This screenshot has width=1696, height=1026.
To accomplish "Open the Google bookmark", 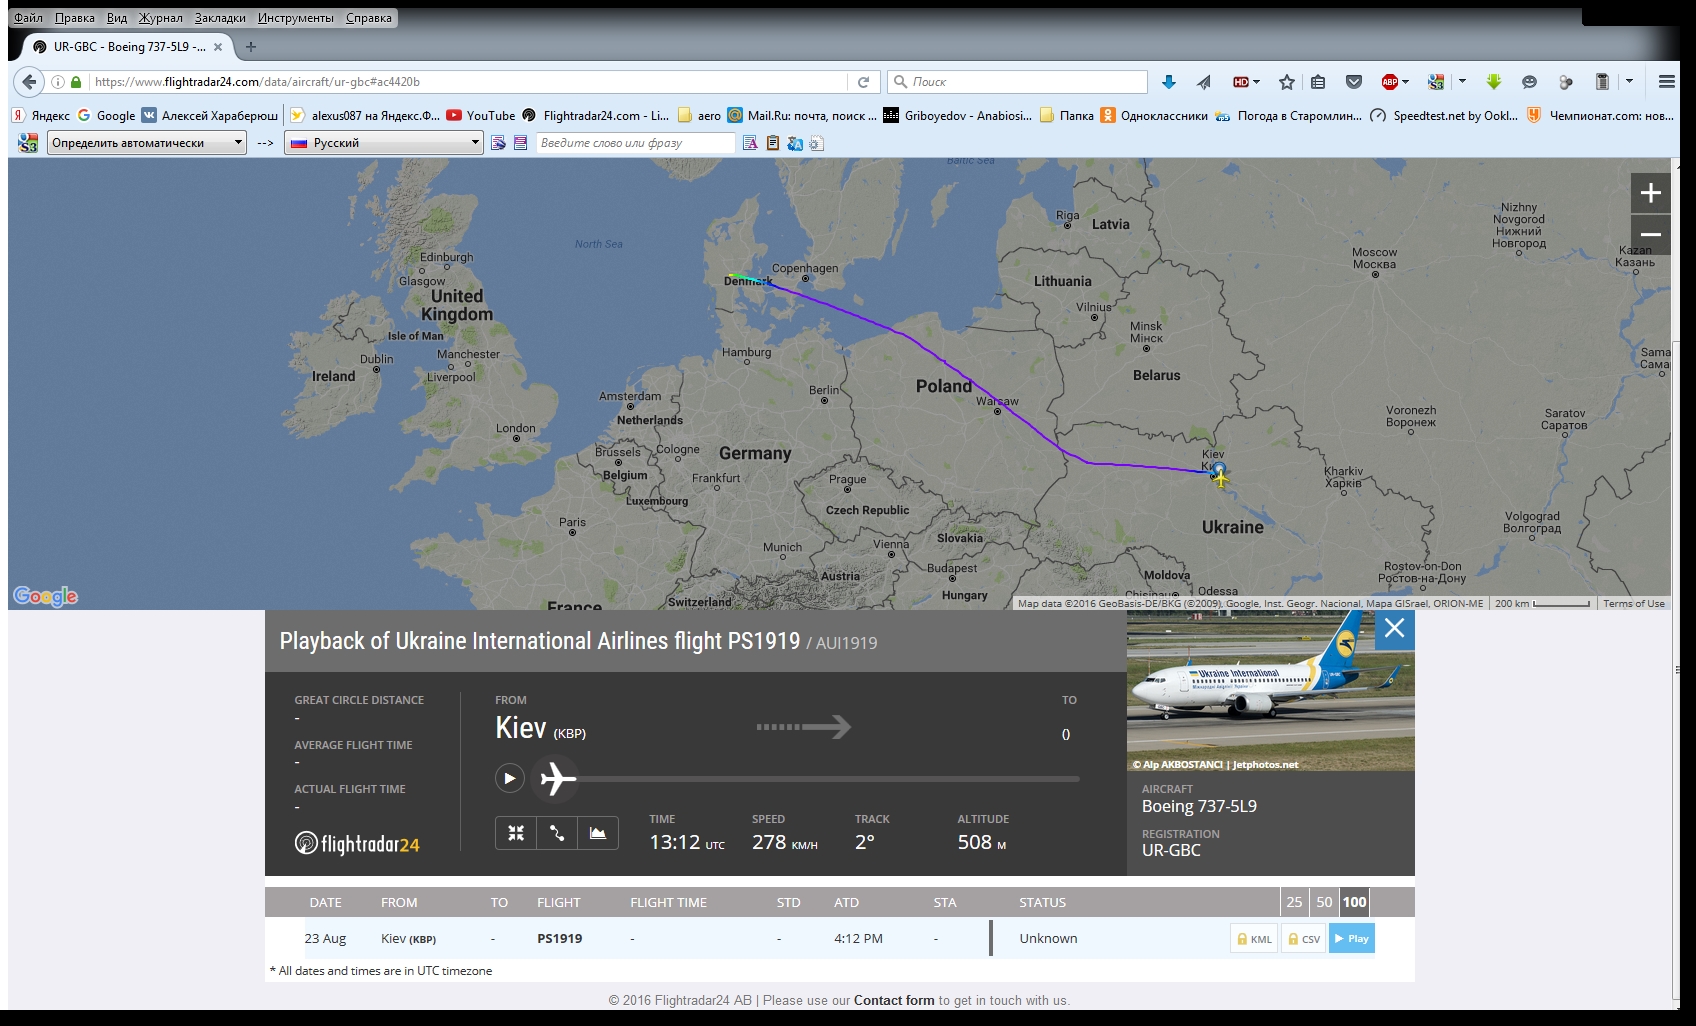I will tap(106, 116).
